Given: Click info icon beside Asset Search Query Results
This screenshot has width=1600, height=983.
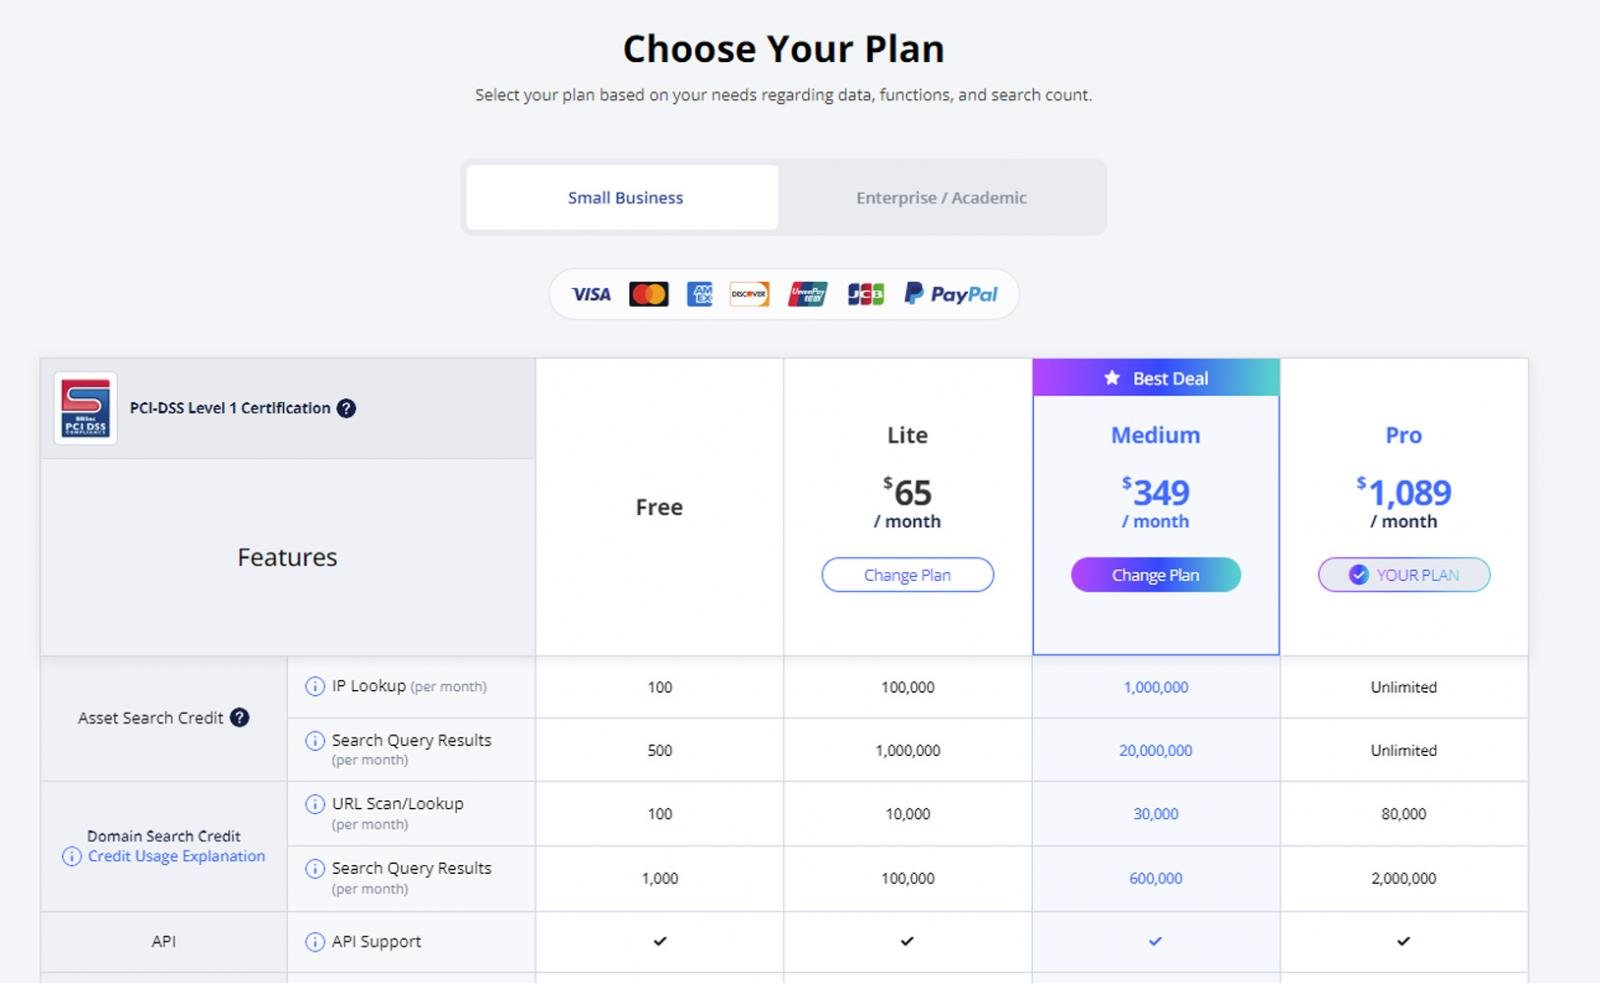Looking at the screenshot, I should tap(315, 741).
